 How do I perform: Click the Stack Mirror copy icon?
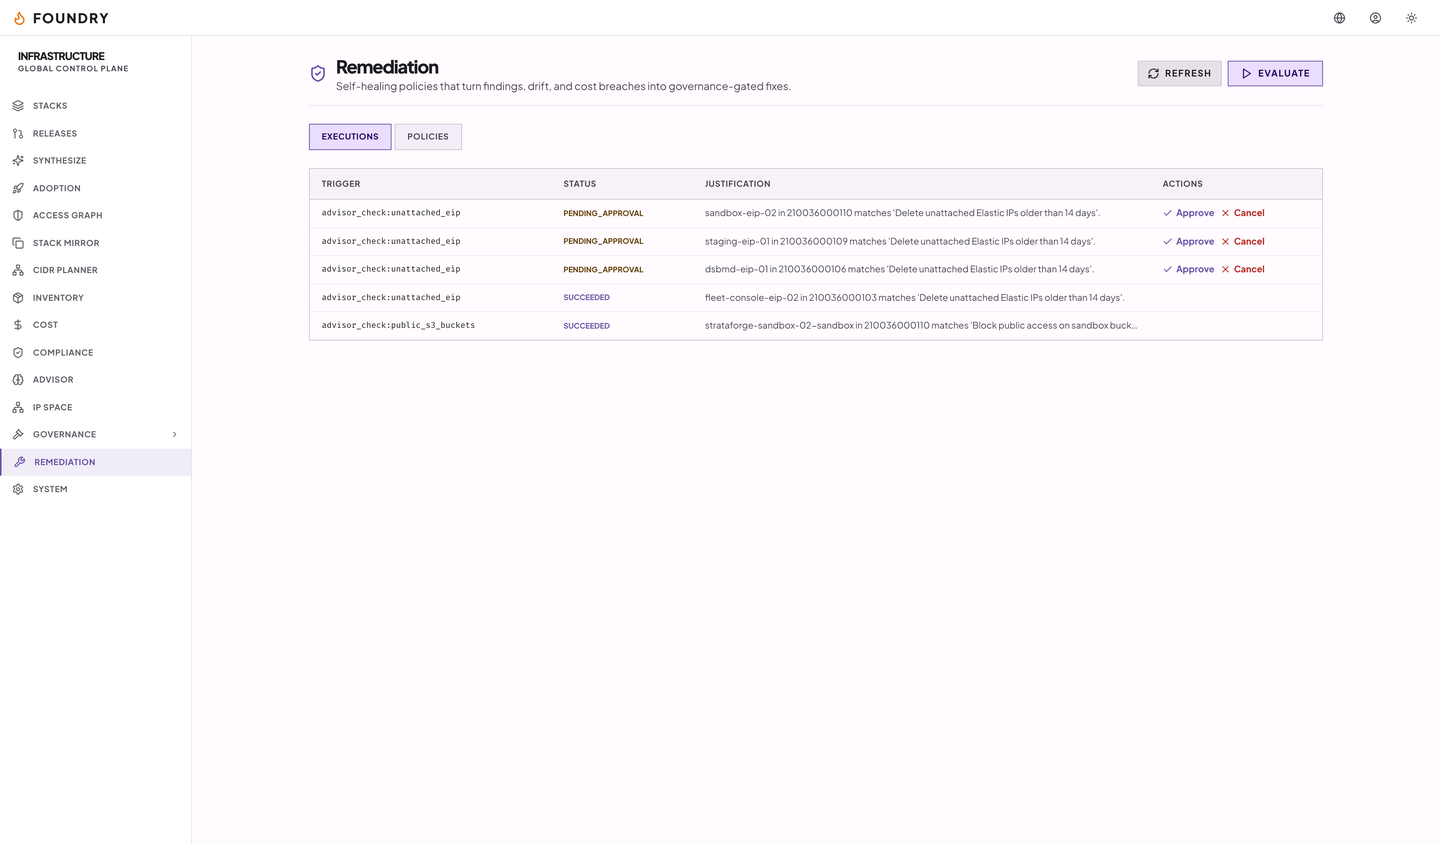pyautogui.click(x=18, y=243)
